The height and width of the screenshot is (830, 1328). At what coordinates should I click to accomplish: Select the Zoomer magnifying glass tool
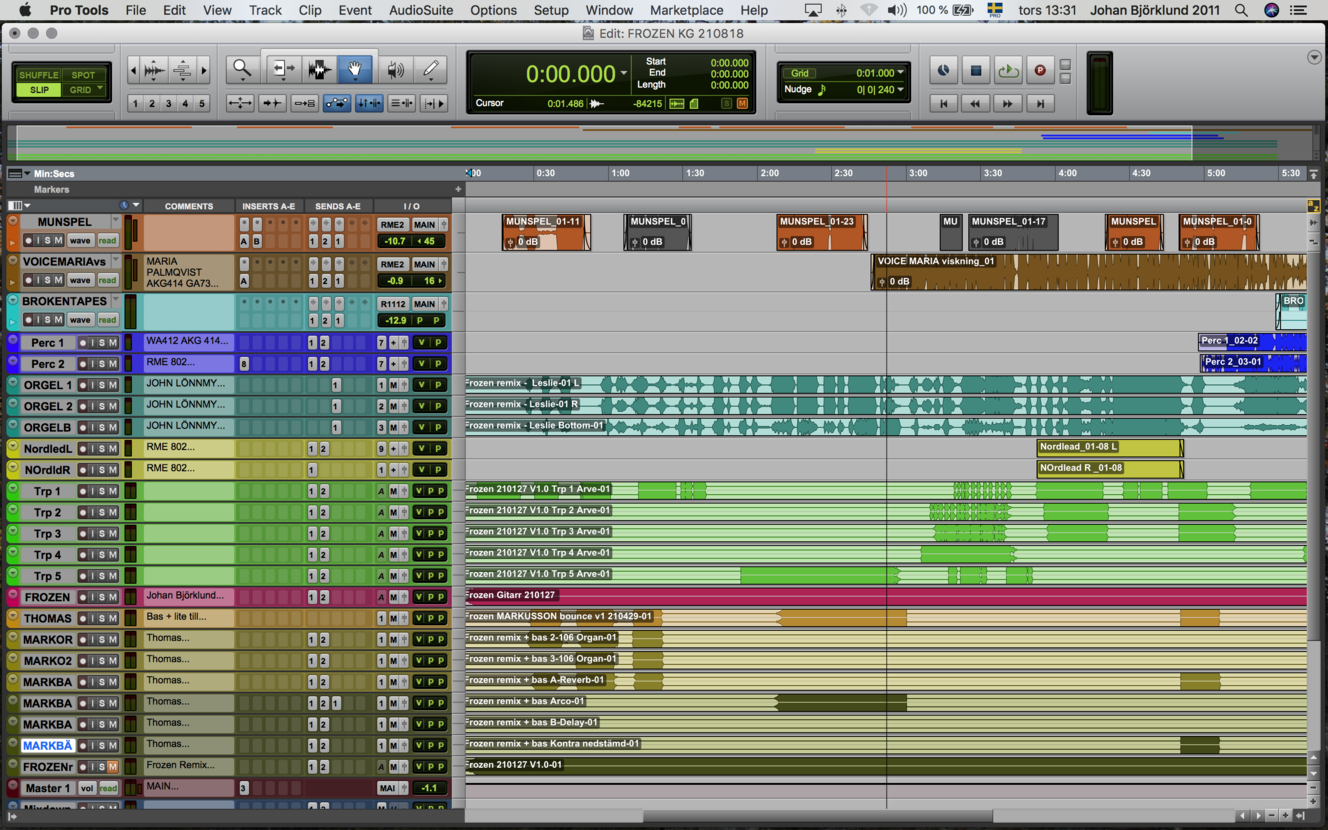[242, 69]
